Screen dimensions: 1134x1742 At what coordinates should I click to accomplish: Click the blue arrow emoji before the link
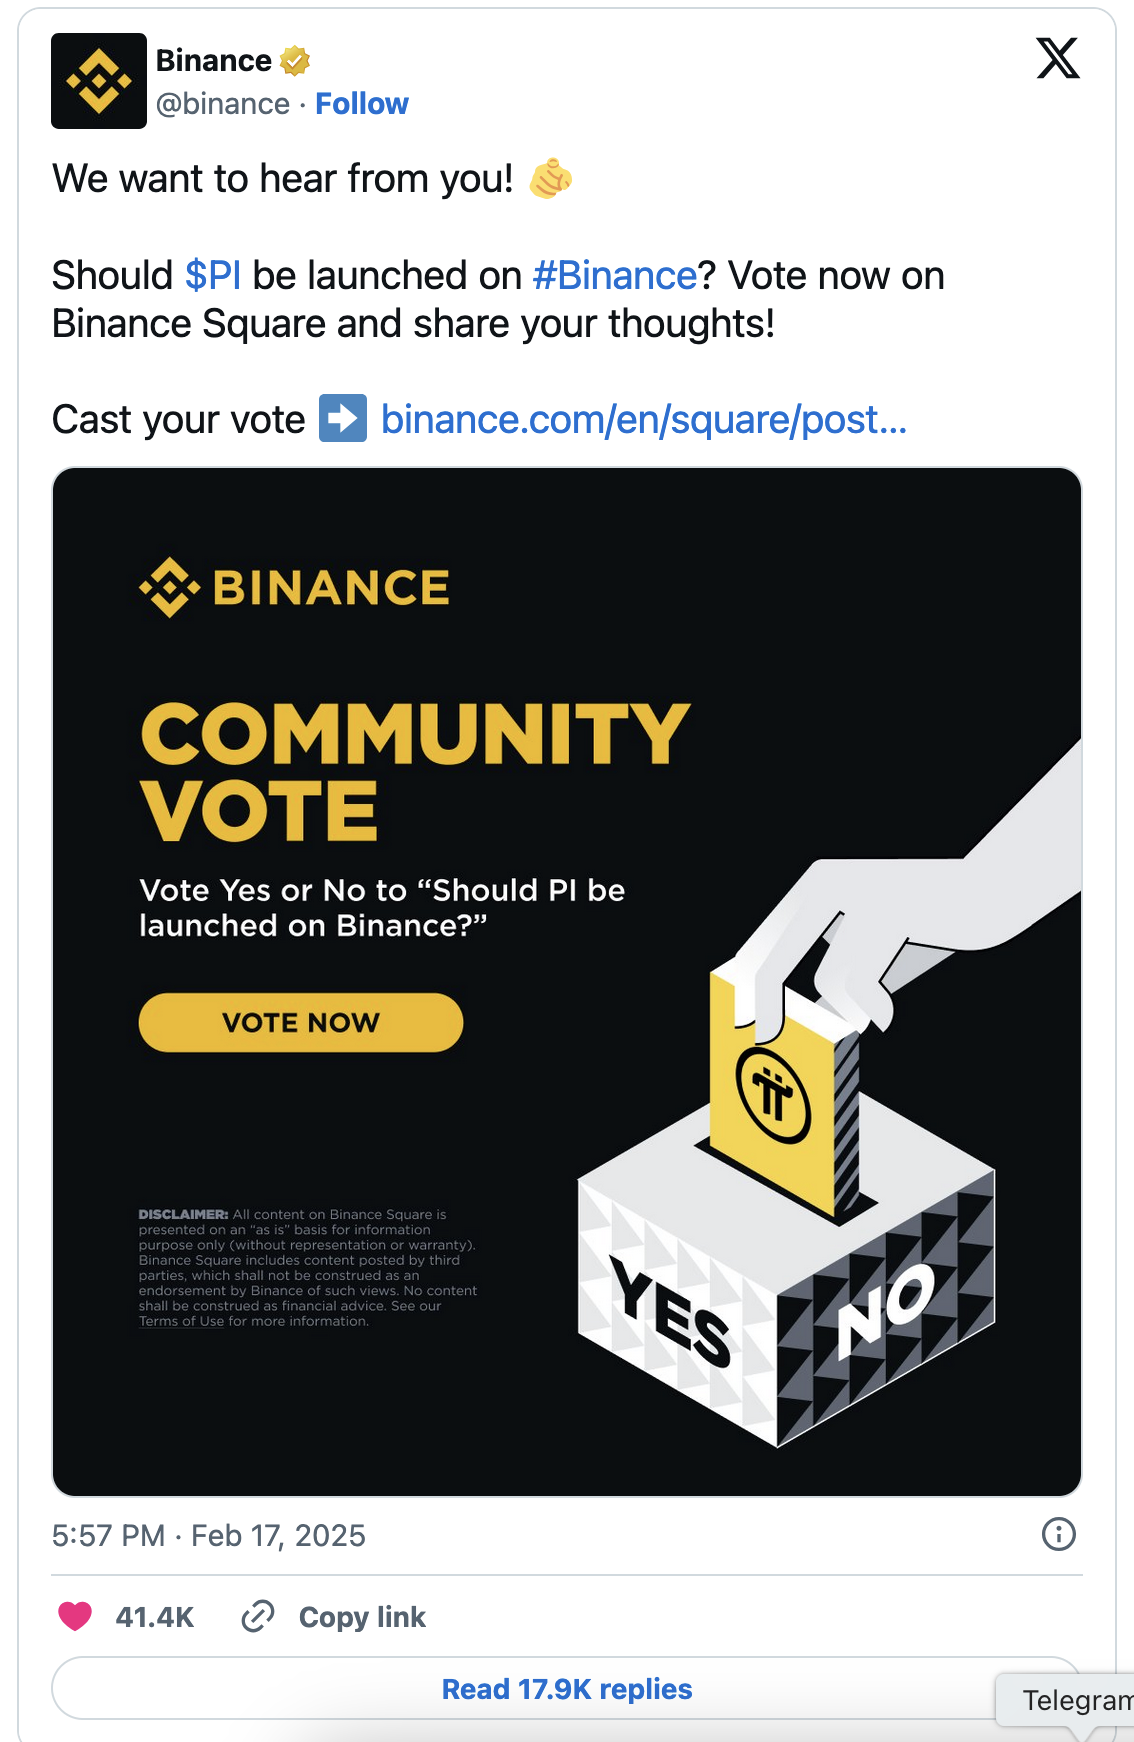click(342, 420)
